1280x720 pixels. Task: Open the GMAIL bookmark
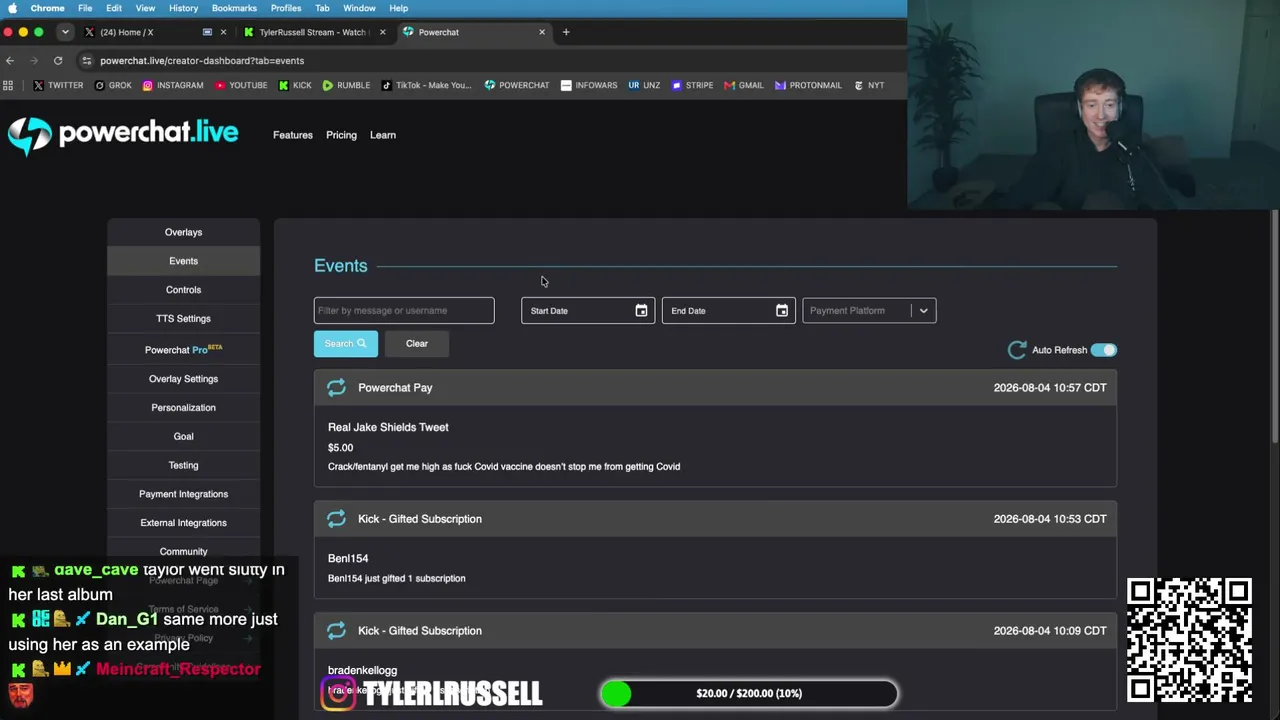tap(744, 85)
